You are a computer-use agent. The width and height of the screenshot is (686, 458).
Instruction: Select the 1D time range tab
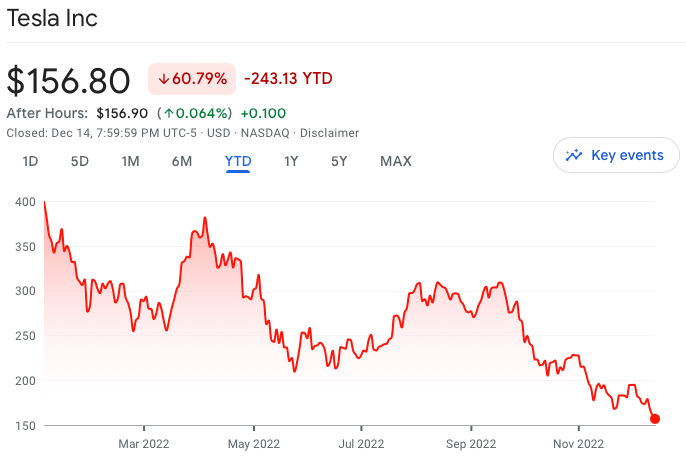pos(30,161)
